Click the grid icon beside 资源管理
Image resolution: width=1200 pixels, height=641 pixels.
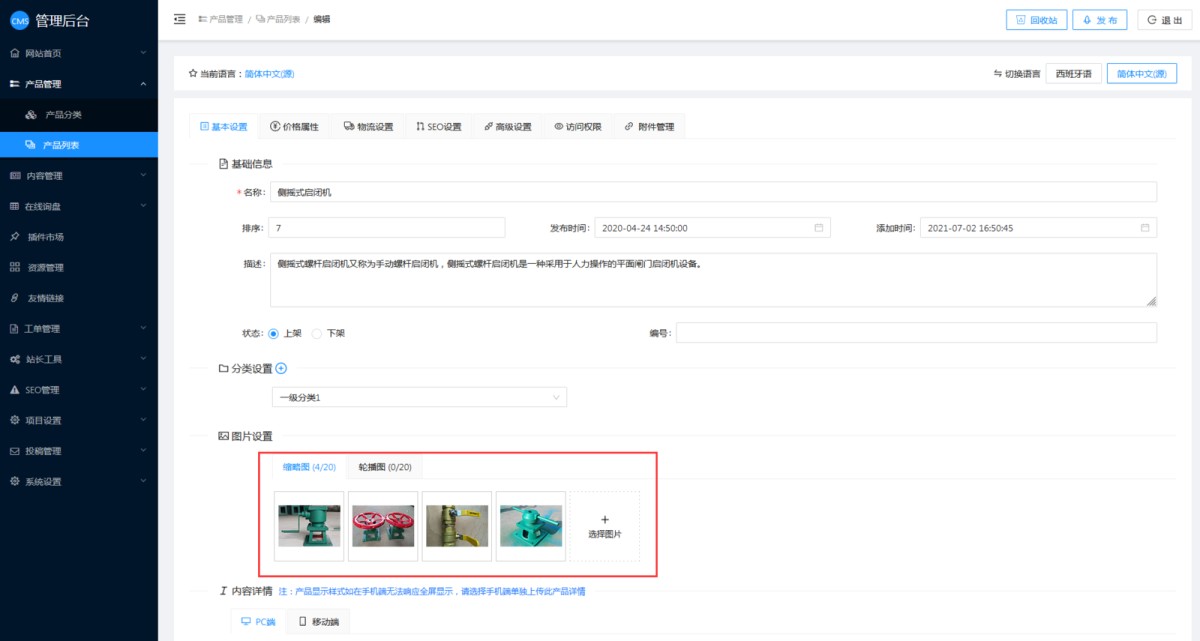click(x=14, y=267)
